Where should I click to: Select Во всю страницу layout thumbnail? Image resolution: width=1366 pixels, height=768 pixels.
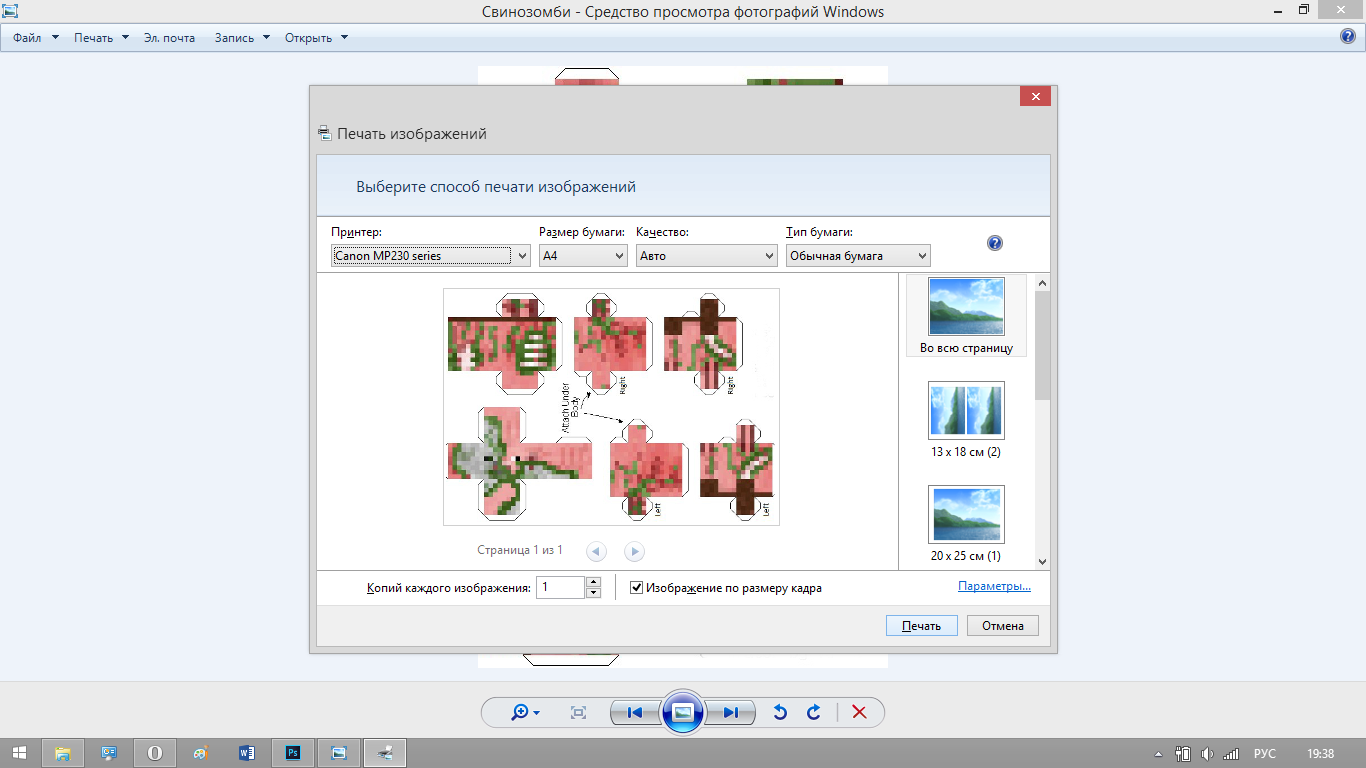[966, 316]
